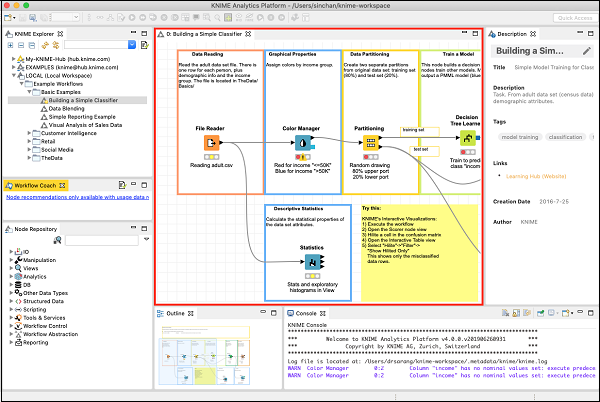The height and width of the screenshot is (402, 600).
Task: Select the Statistics node icon
Action: pyautogui.click(x=313, y=263)
